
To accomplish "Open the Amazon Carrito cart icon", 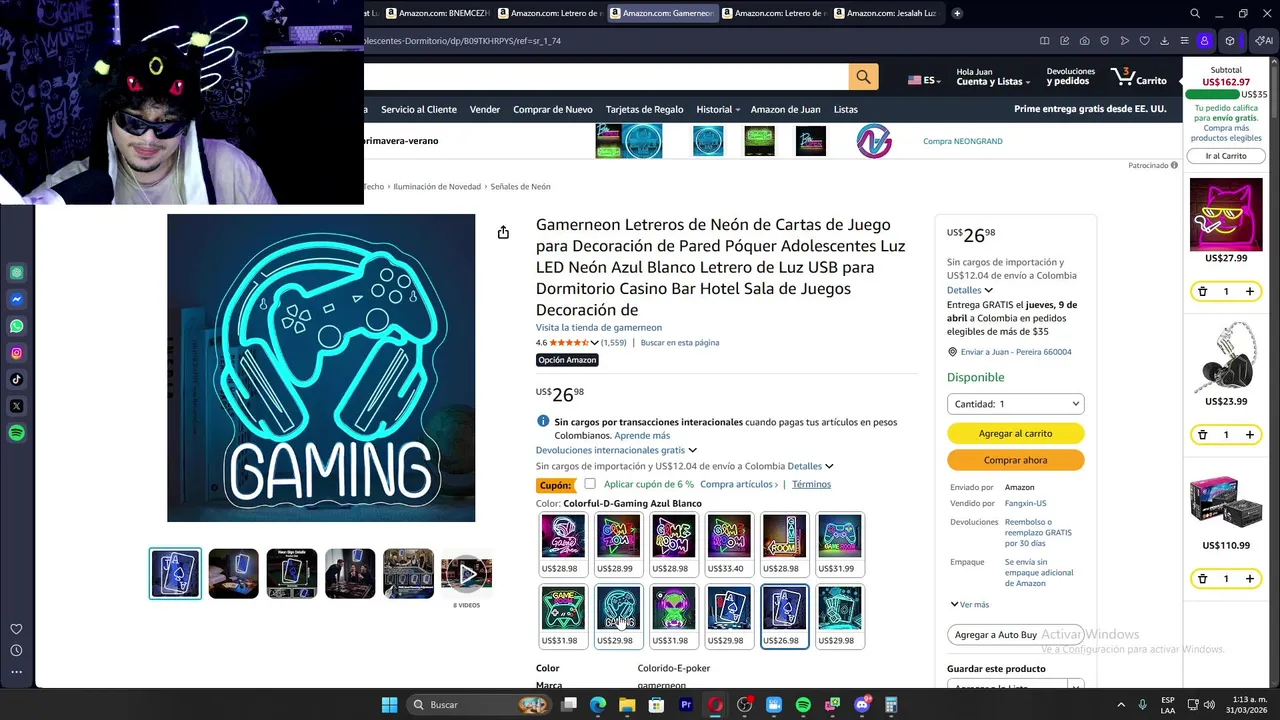I will (1139, 77).
